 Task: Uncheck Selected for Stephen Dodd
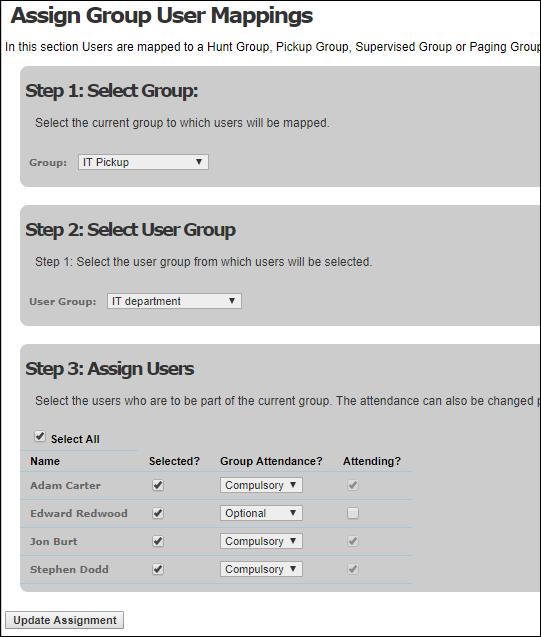tap(158, 569)
